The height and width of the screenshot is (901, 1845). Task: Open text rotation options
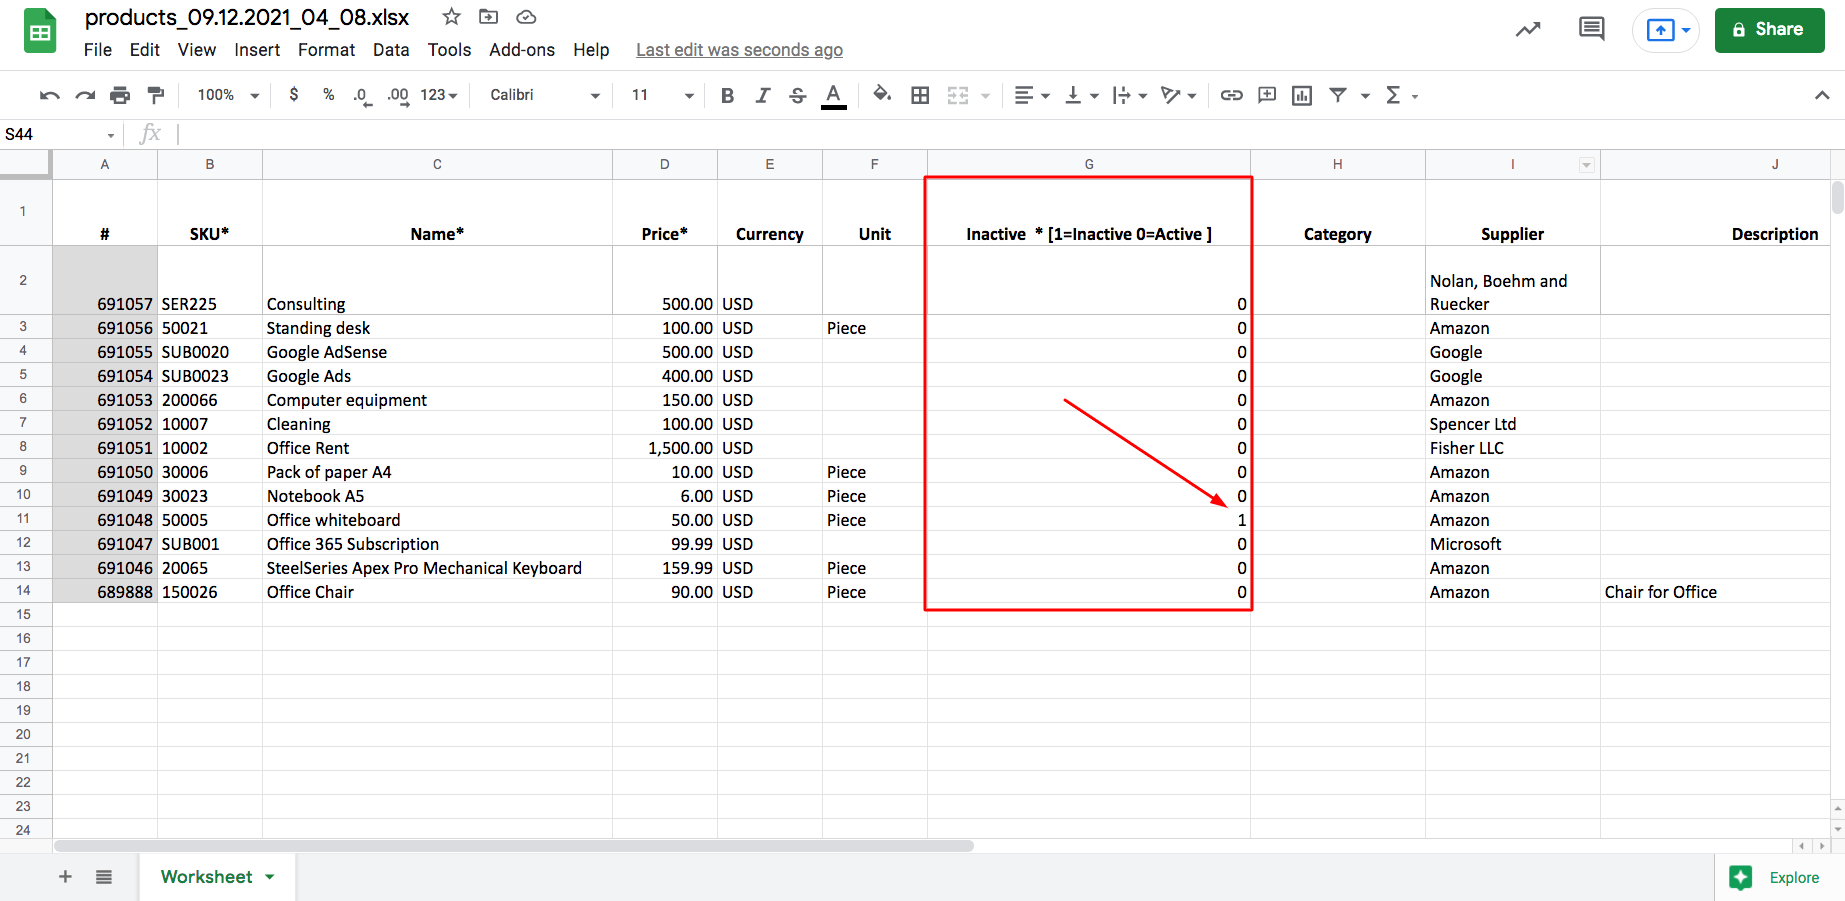pyautogui.click(x=1178, y=95)
